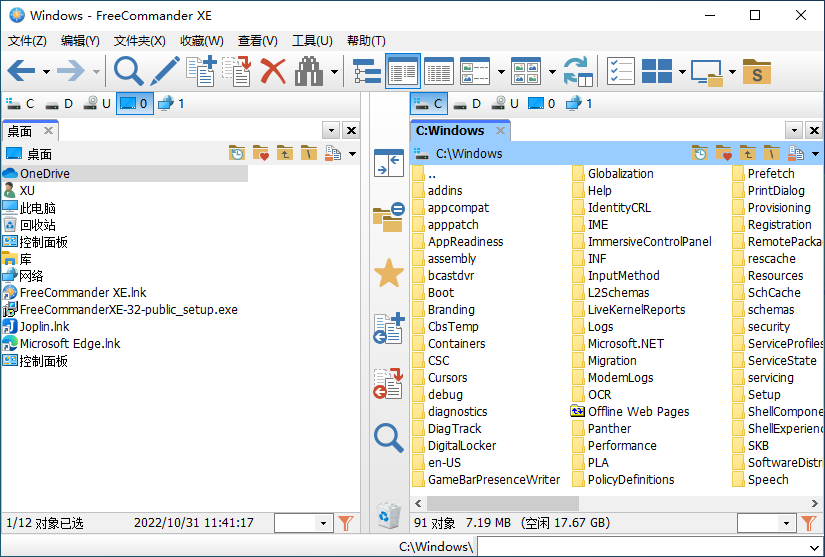Screen dimensions: 825x557
Task: Click the middle bar magnifier search icon
Action: point(389,438)
